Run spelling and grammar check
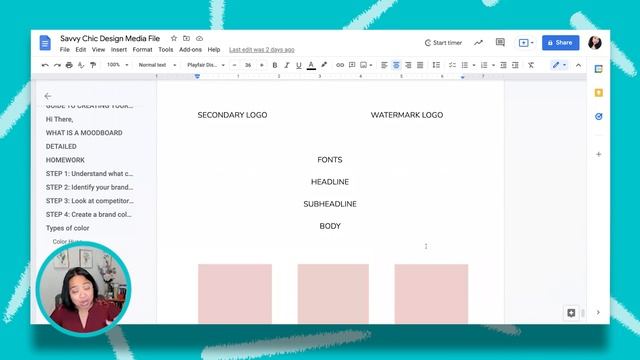The image size is (640, 360). point(81,65)
